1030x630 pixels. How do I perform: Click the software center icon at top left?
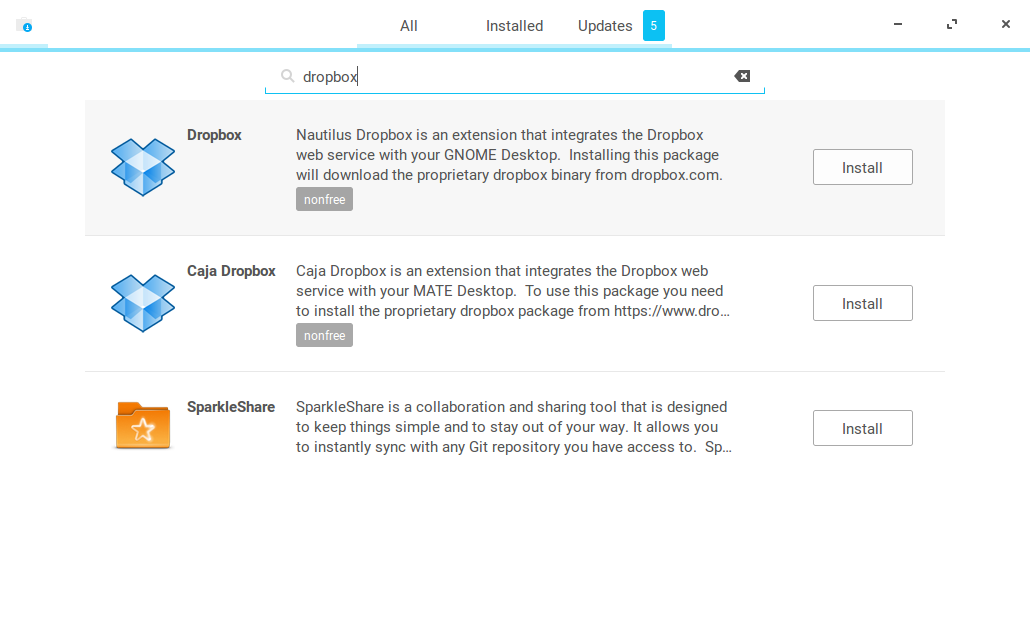pyautogui.click(x=24, y=26)
